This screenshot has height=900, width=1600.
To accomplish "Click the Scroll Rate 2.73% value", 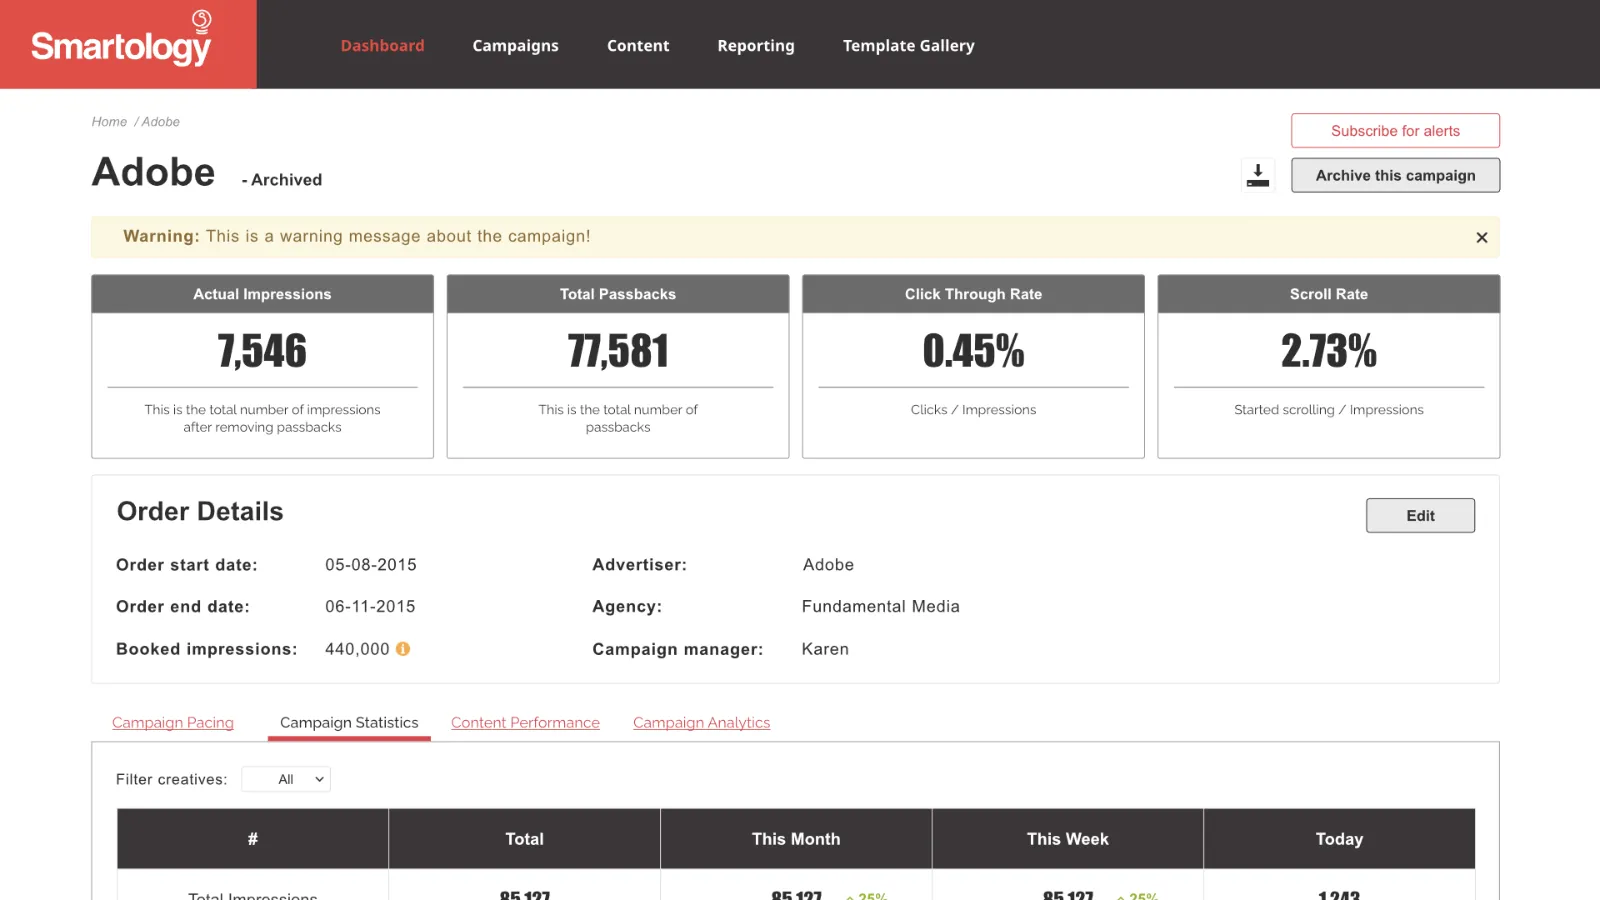I will [x=1329, y=351].
